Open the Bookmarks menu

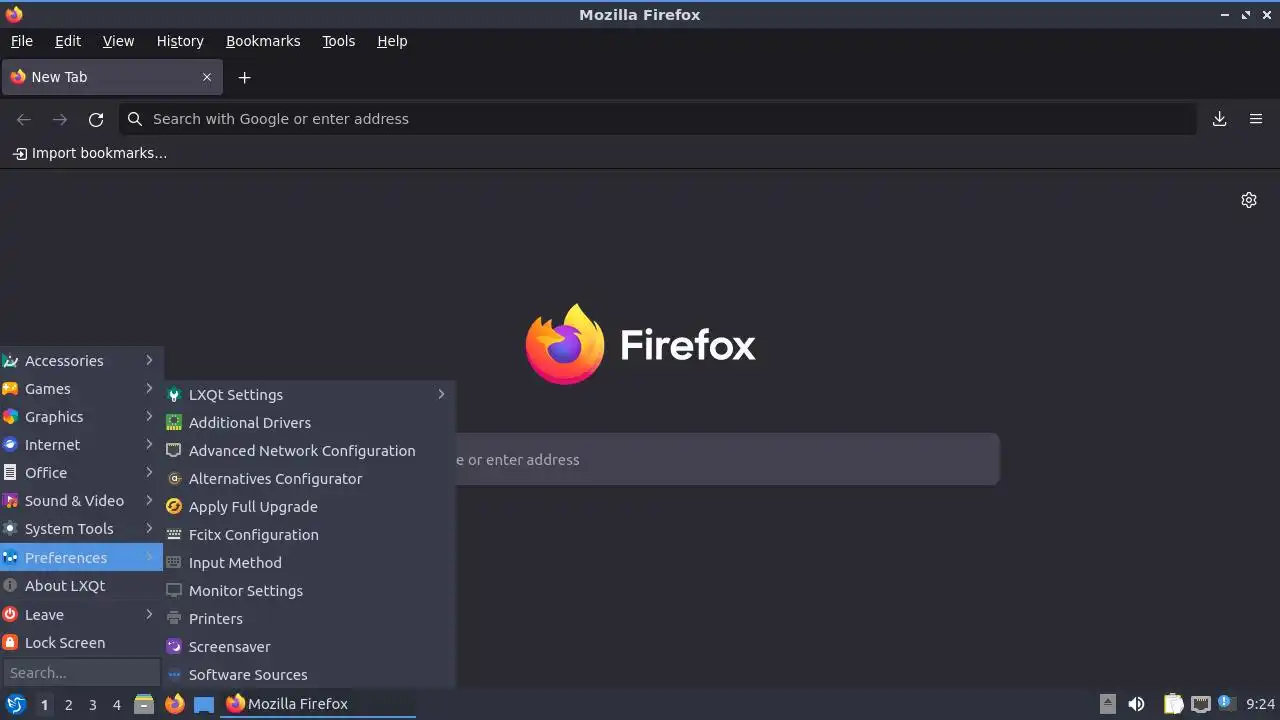pos(263,41)
